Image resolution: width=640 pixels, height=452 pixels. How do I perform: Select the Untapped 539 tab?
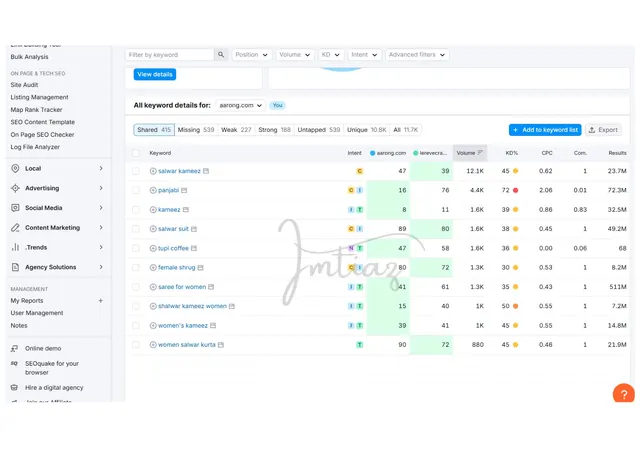coord(319,130)
